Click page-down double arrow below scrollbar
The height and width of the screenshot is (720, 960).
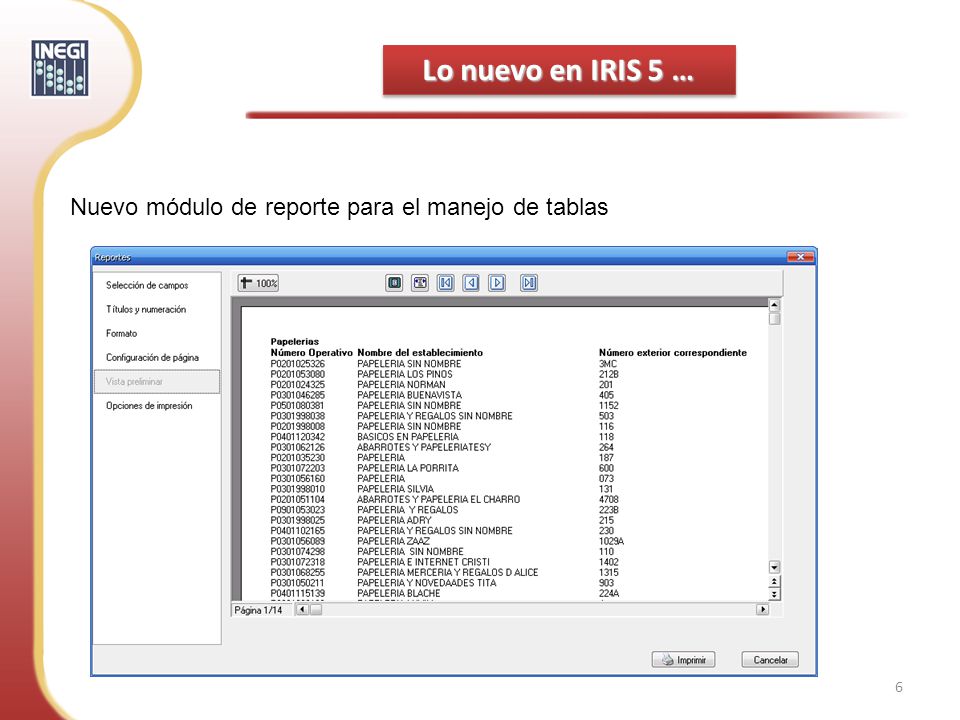[x=774, y=594]
